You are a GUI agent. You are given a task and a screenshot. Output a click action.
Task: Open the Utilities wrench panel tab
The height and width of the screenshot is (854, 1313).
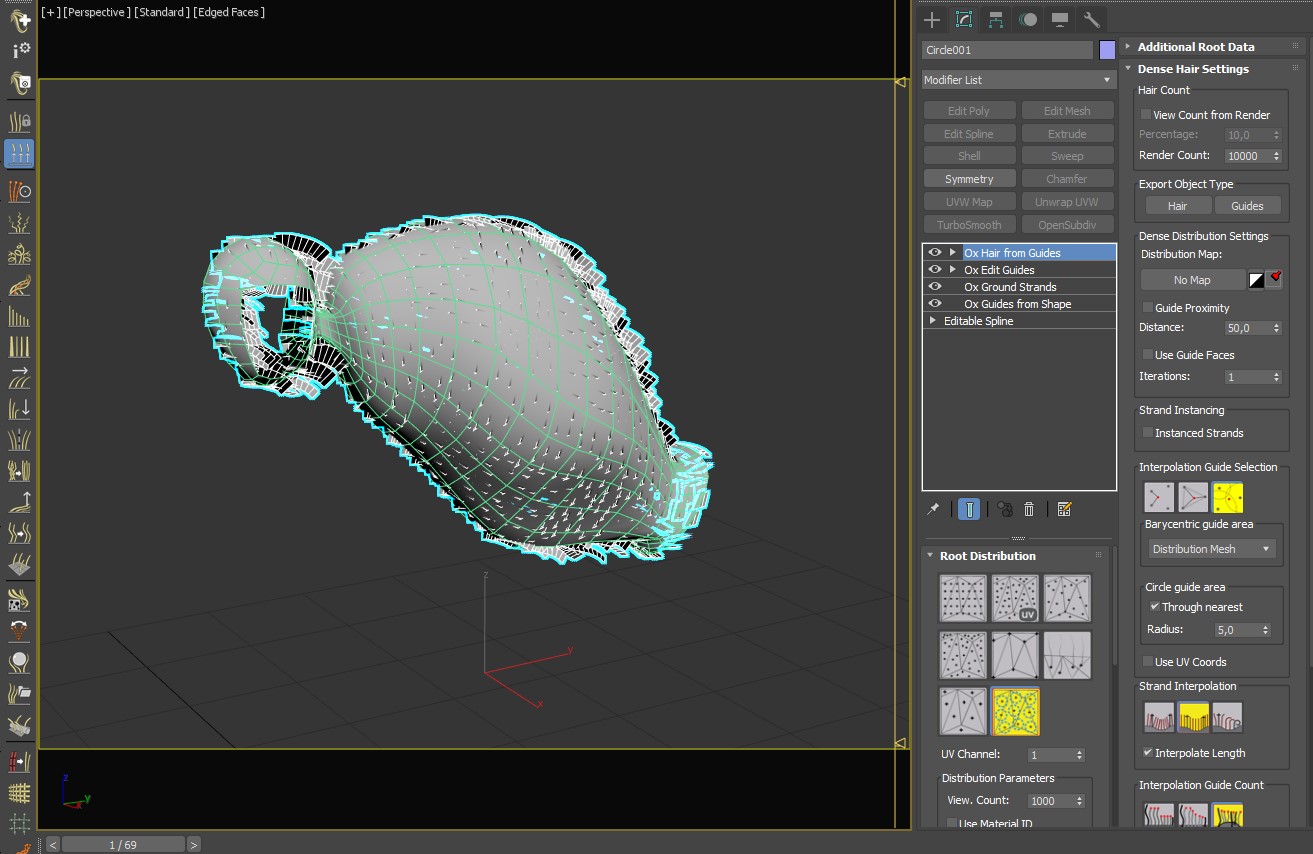pos(1092,19)
